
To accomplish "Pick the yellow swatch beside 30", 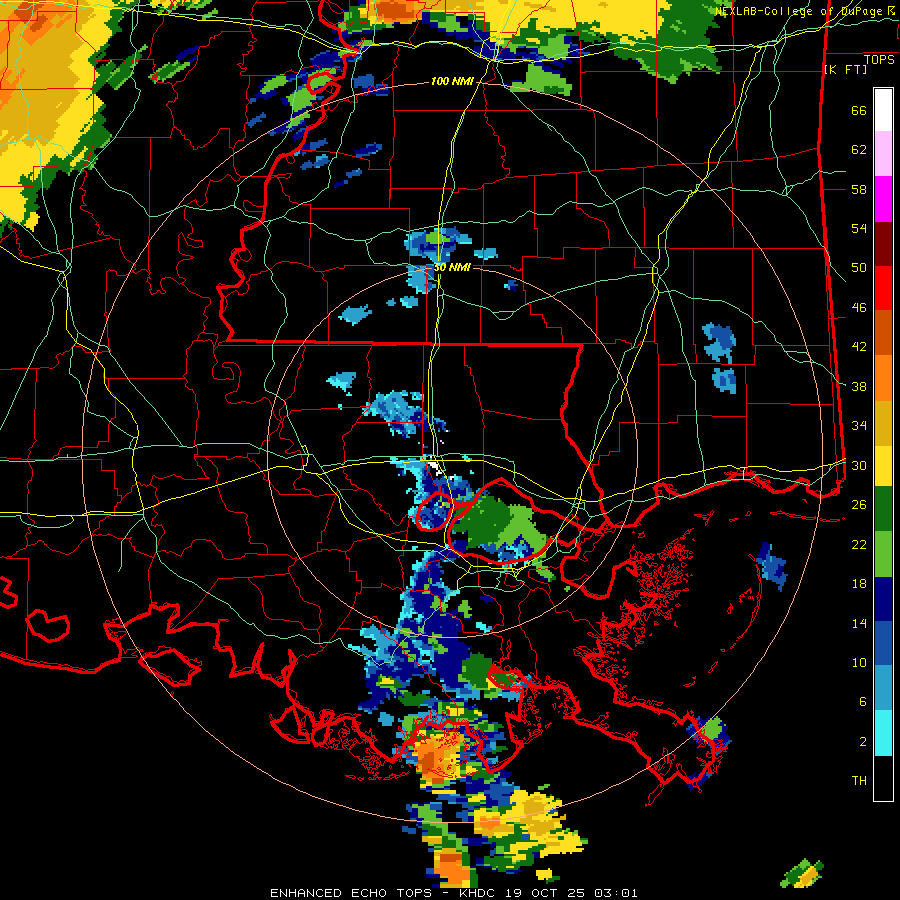I will (883, 466).
